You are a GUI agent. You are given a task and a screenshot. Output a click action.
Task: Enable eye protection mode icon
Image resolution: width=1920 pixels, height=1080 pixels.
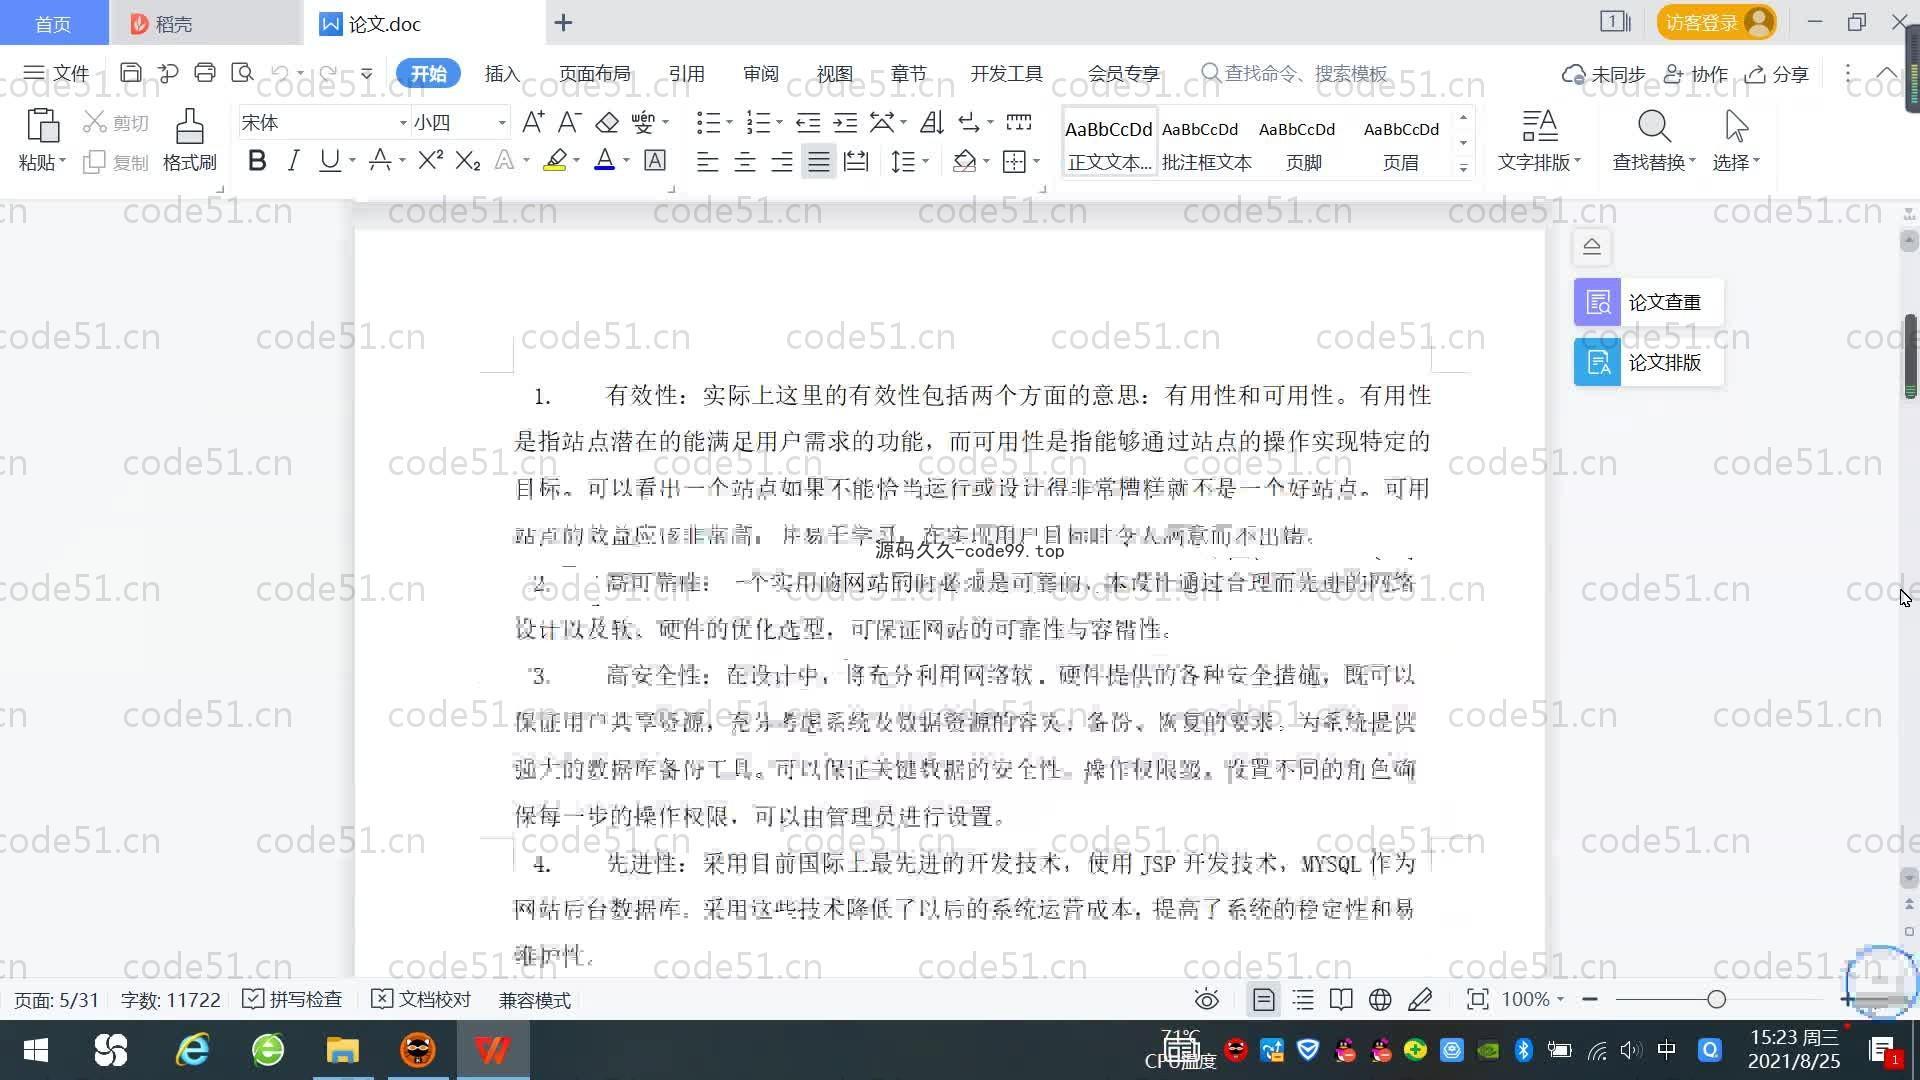click(x=1207, y=999)
